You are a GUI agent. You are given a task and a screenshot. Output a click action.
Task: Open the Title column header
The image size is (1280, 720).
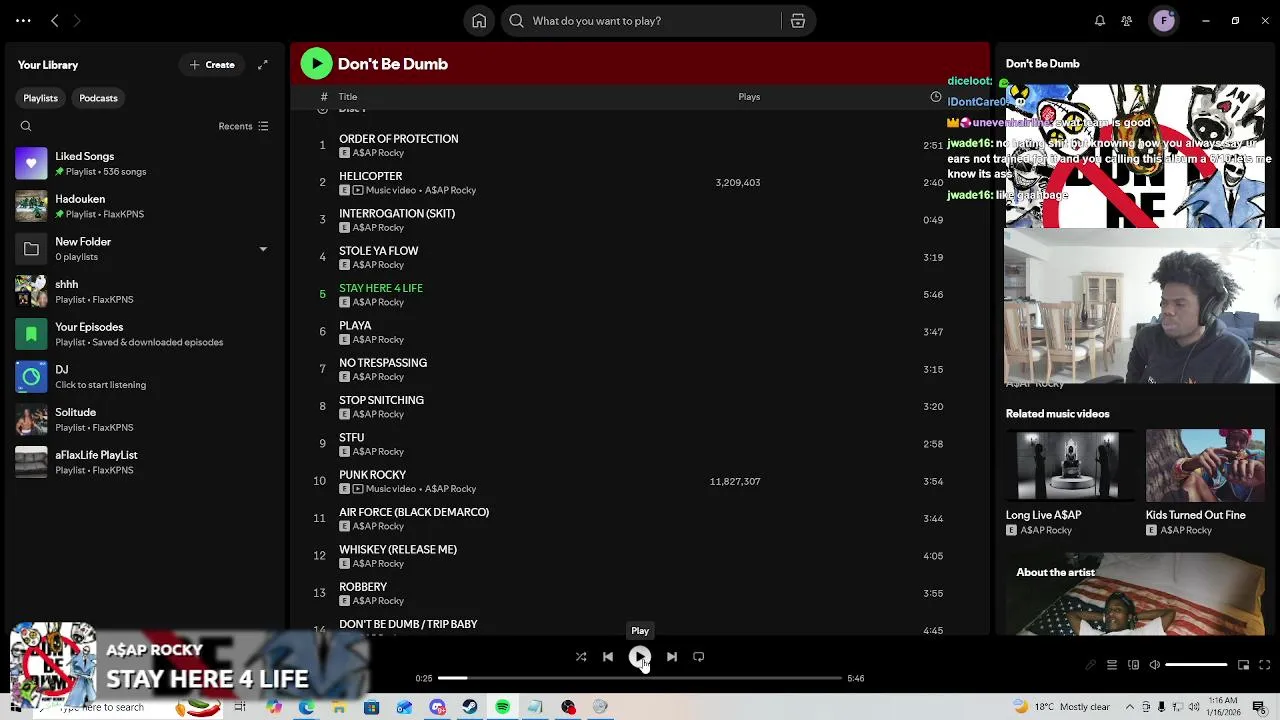click(348, 97)
